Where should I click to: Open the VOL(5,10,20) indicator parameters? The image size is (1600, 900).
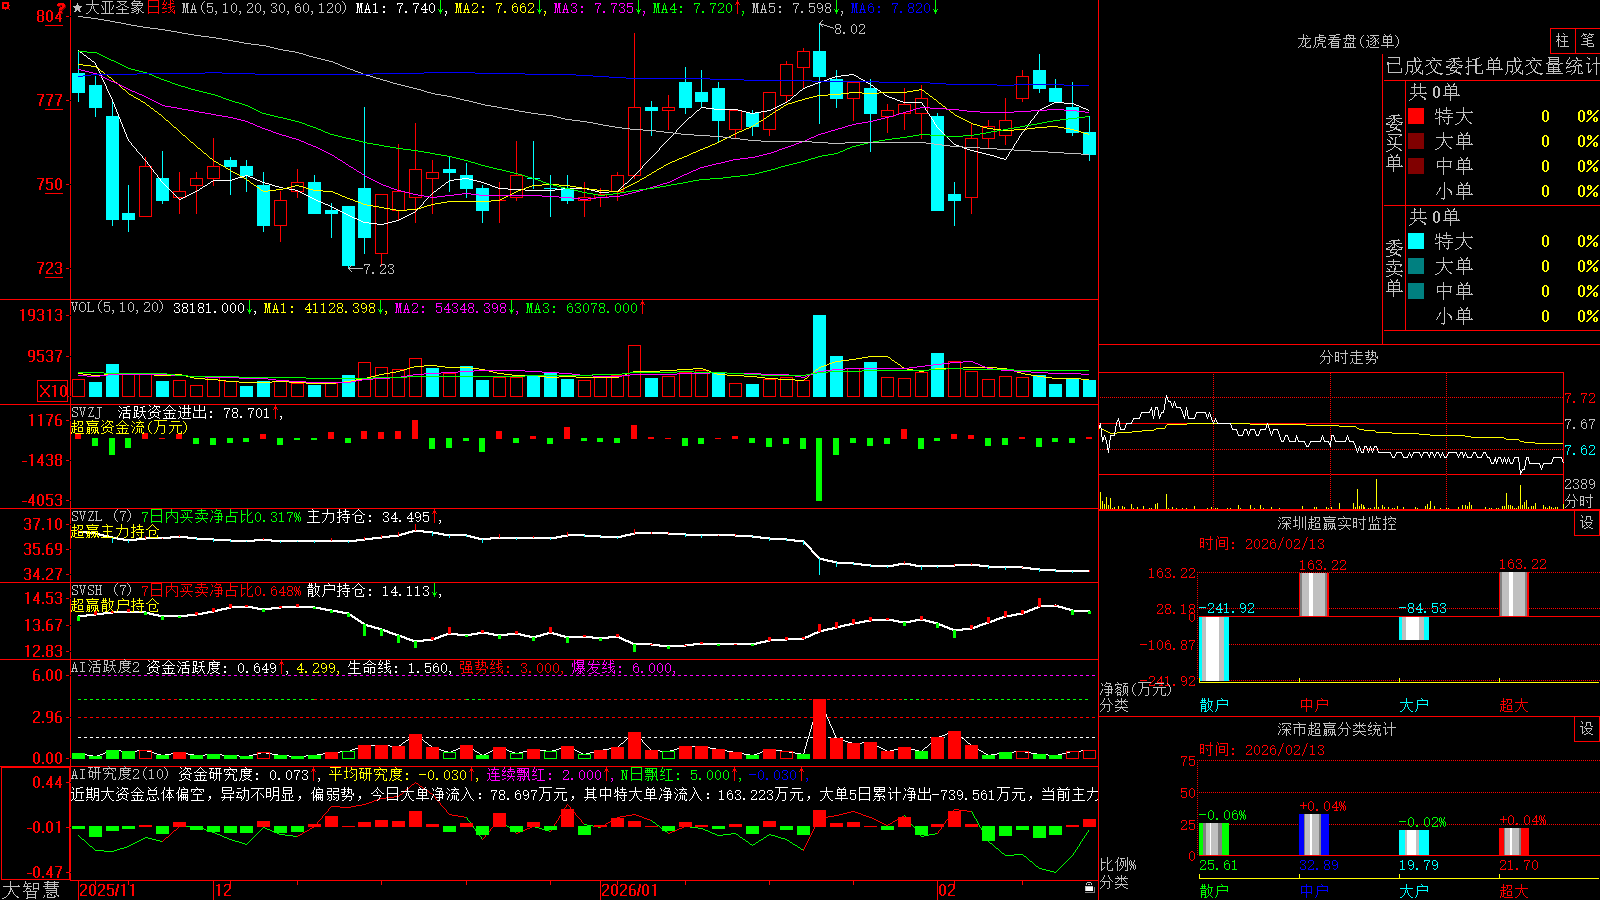pos(118,308)
